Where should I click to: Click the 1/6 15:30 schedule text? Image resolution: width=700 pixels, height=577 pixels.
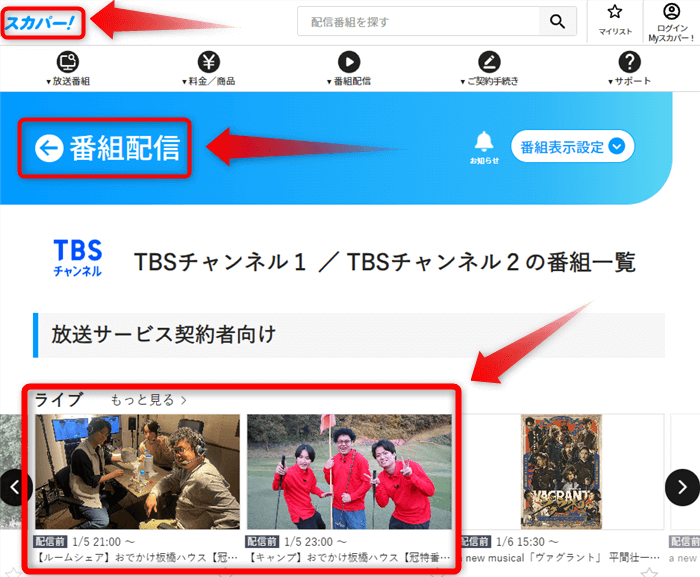click(527, 542)
